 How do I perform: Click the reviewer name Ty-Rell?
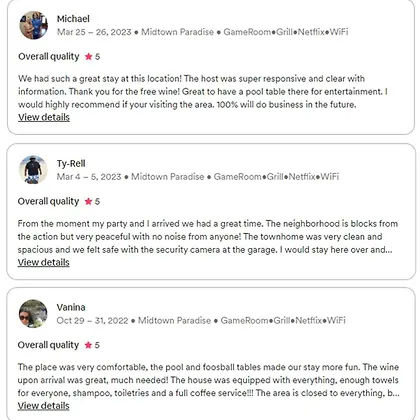click(x=71, y=163)
